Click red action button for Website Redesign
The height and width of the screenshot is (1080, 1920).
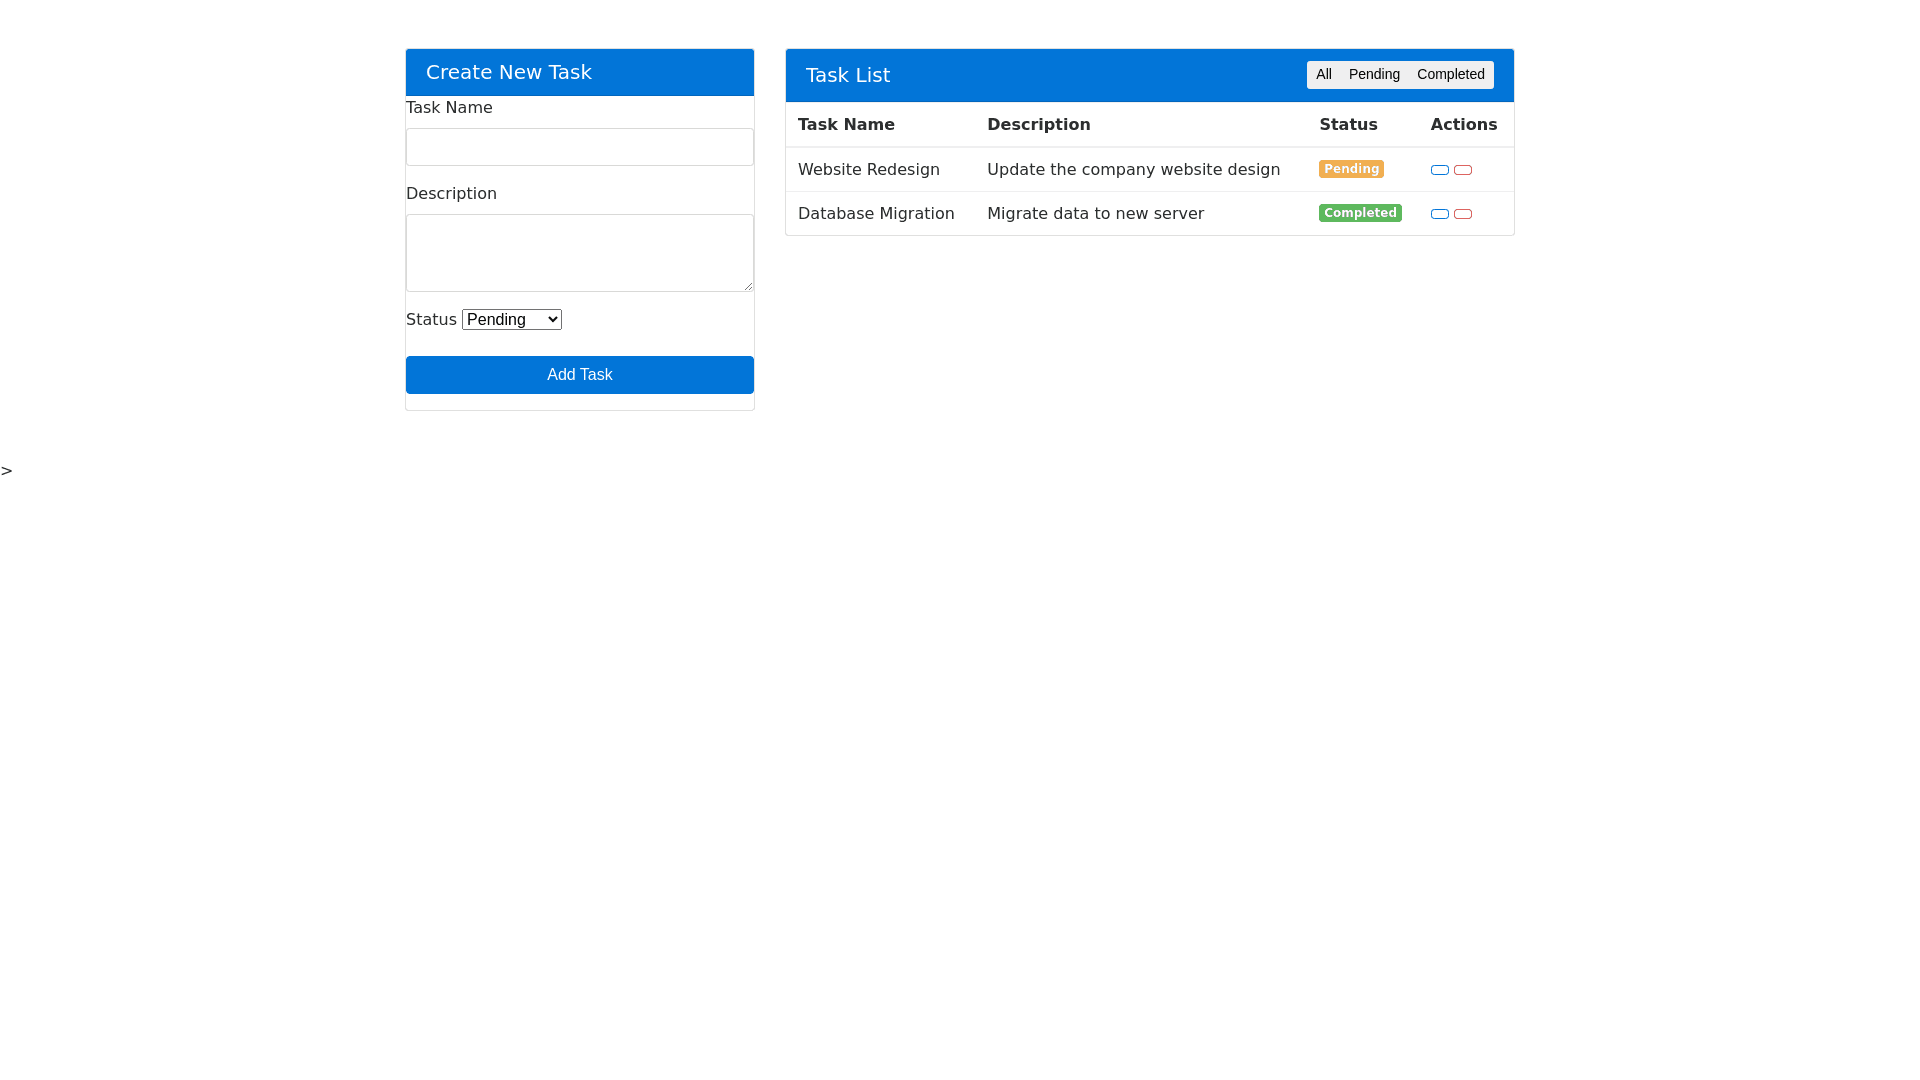point(1463,170)
